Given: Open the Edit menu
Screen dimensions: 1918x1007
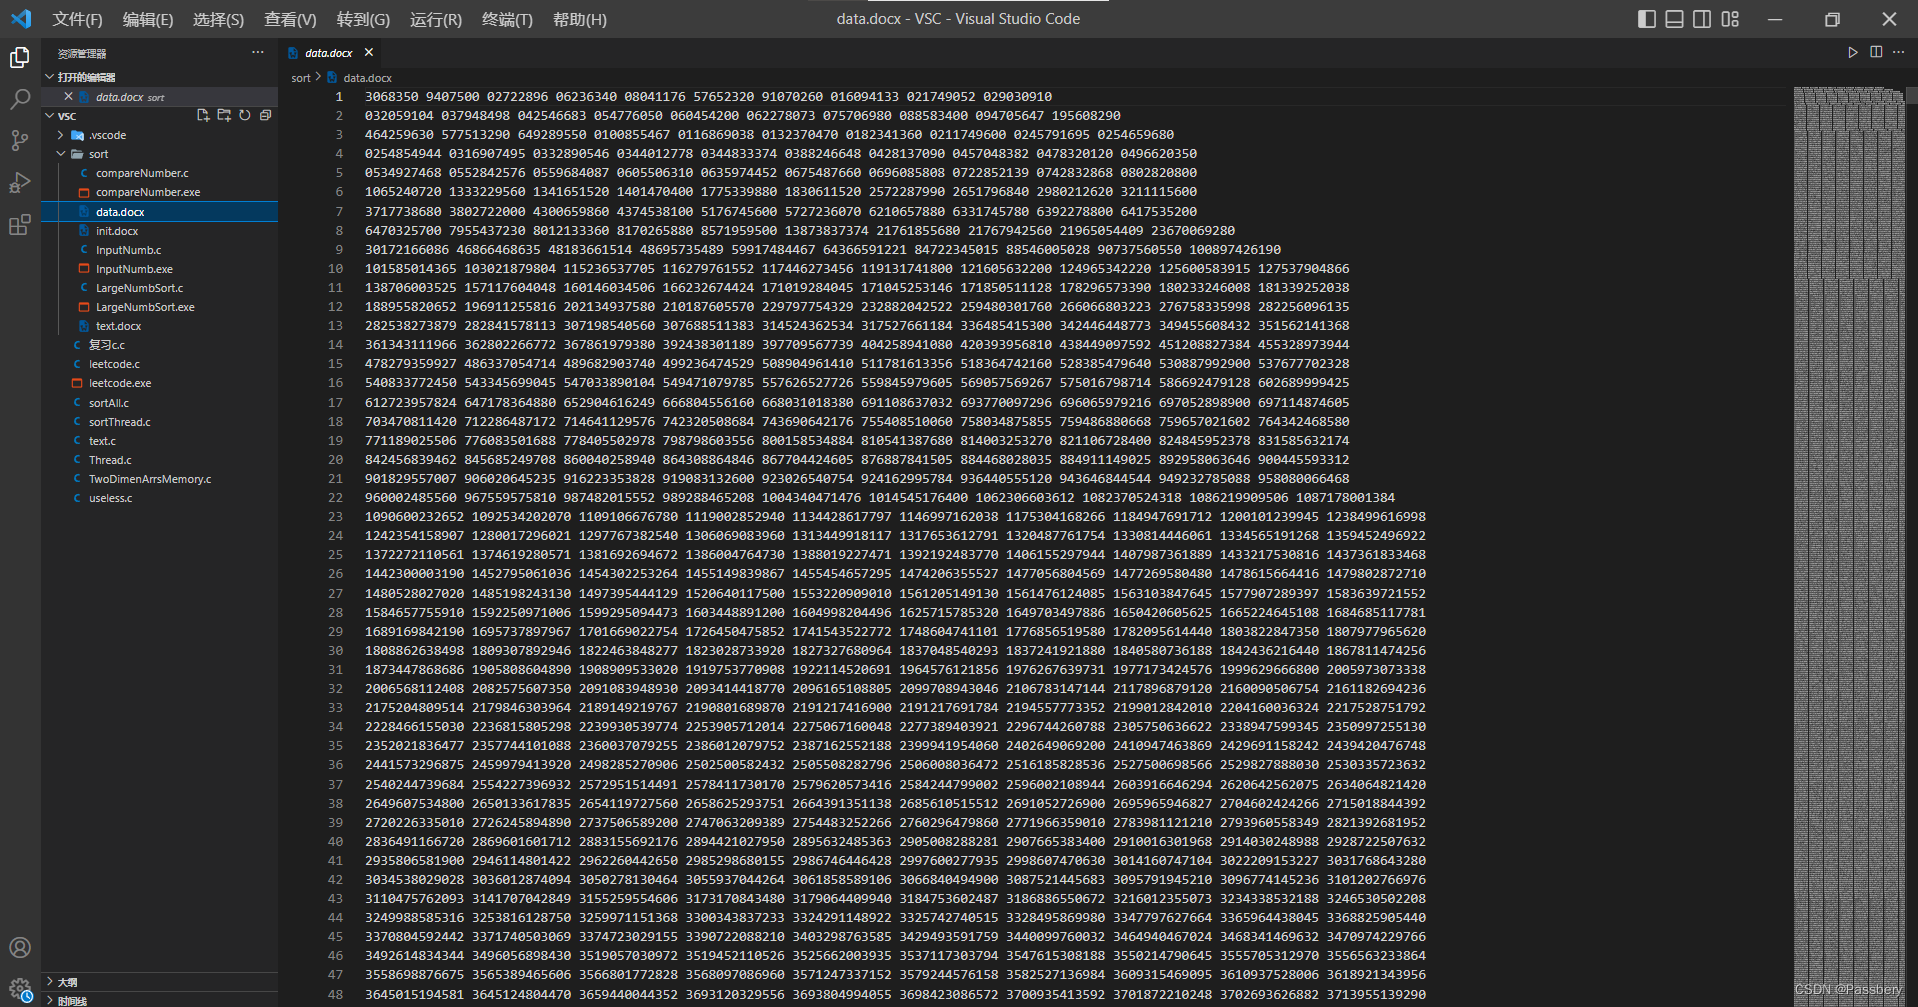Looking at the screenshot, I should coord(148,19).
